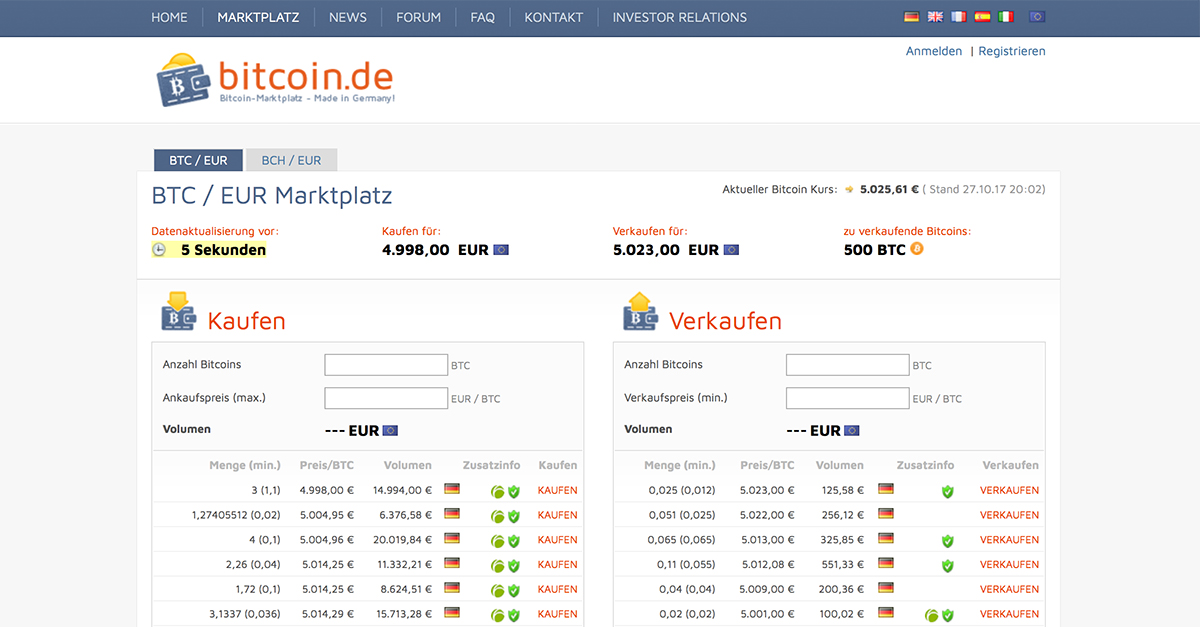Click German flag in the 200,36 € row
The image size is (1200, 627).
tap(885, 588)
